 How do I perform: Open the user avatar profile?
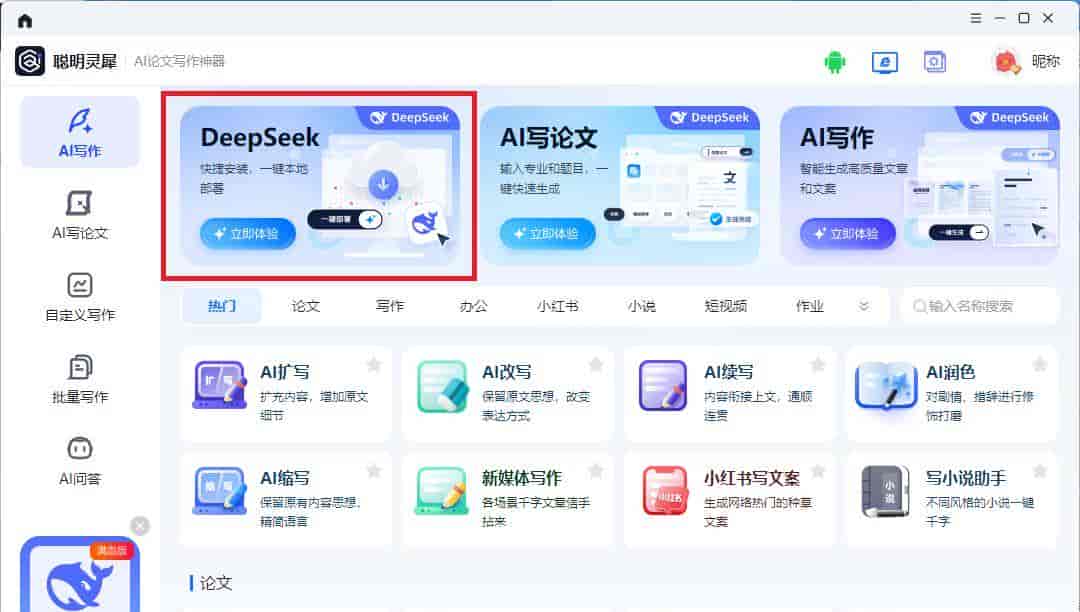pos(1006,62)
